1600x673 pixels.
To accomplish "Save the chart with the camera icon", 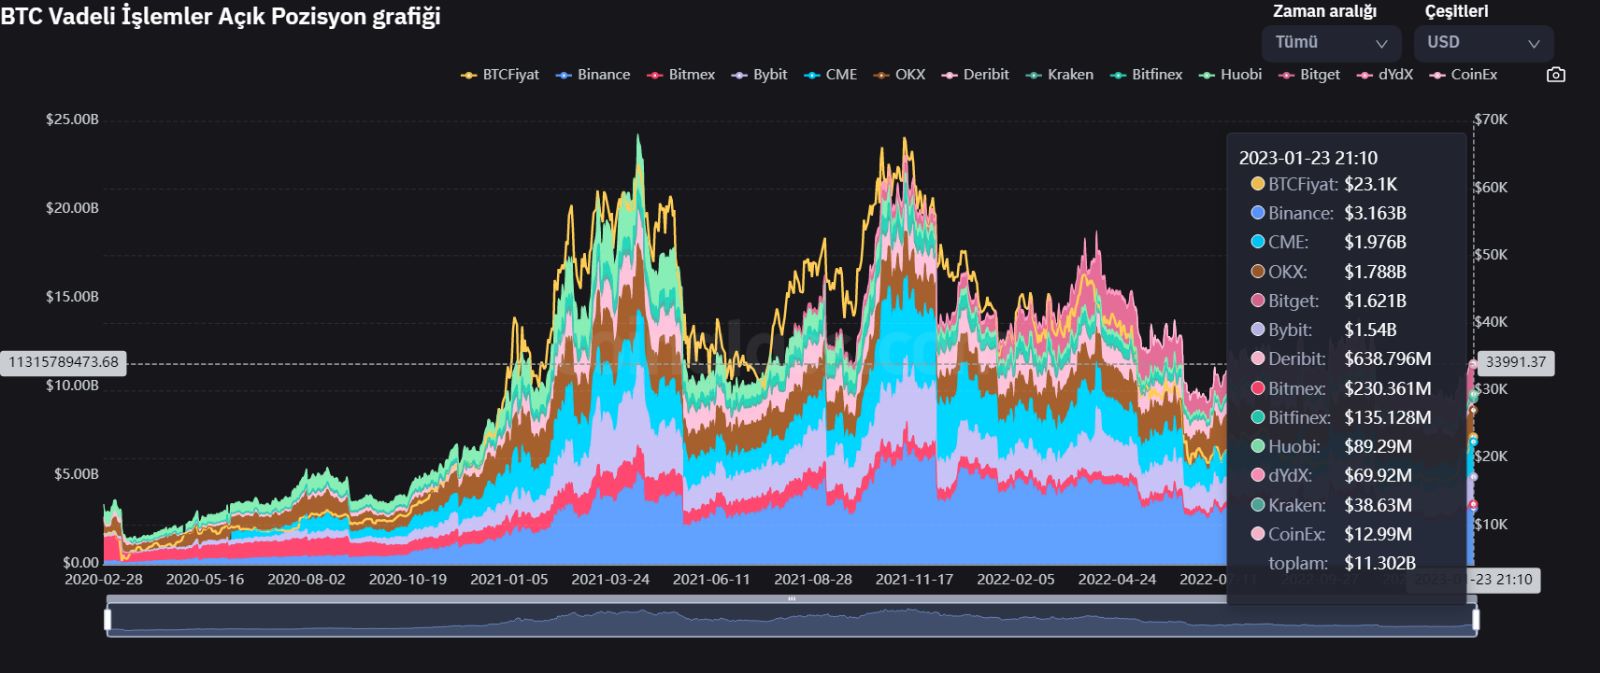I will (x=1555, y=75).
